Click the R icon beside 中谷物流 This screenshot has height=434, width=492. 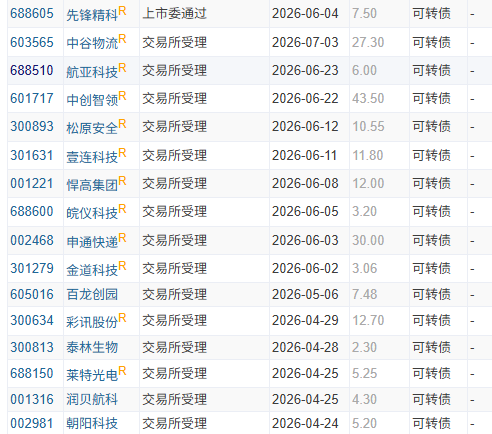point(122,39)
